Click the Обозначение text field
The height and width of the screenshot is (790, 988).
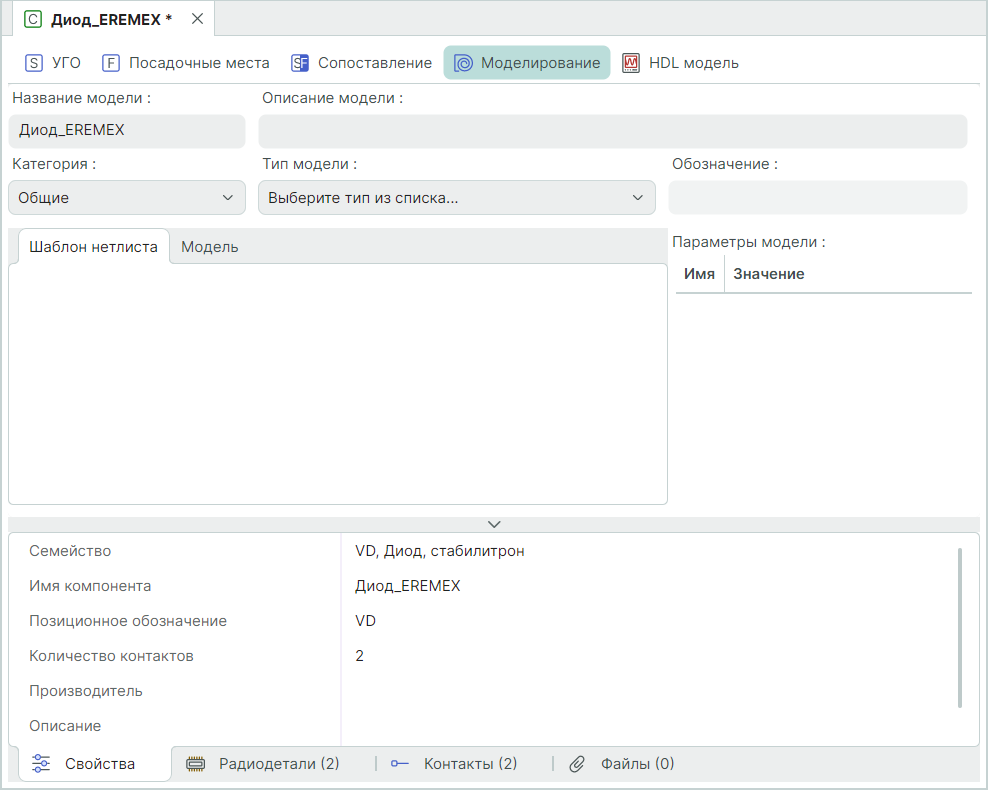coord(817,198)
